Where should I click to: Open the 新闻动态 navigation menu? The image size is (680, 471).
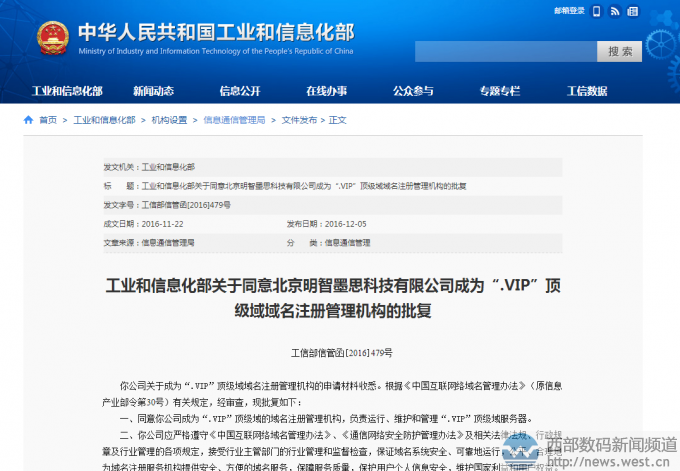click(153, 91)
